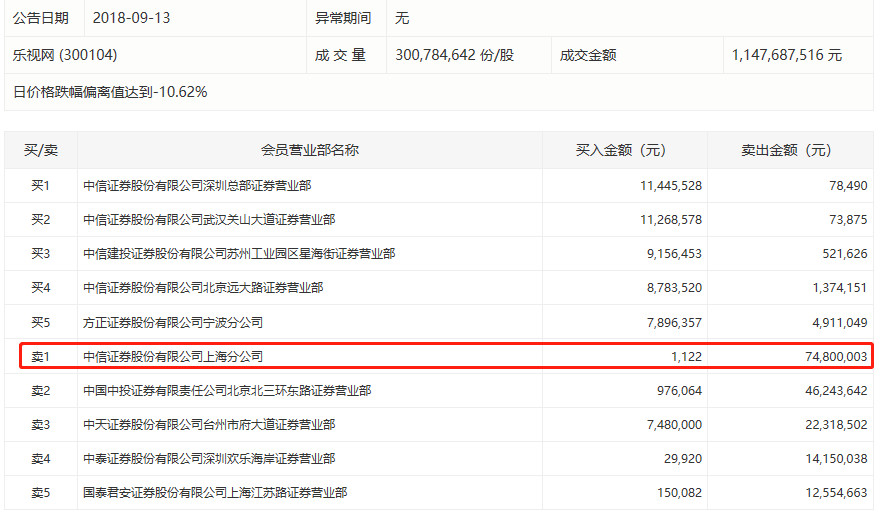Click the 公告日期 label
The image size is (895, 526).
(41, 18)
